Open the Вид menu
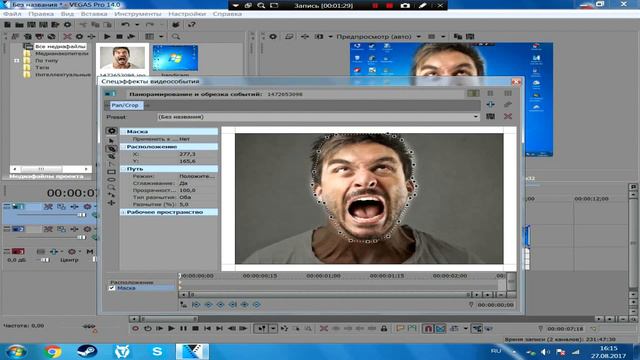The height and width of the screenshot is (360, 640). coord(67,14)
